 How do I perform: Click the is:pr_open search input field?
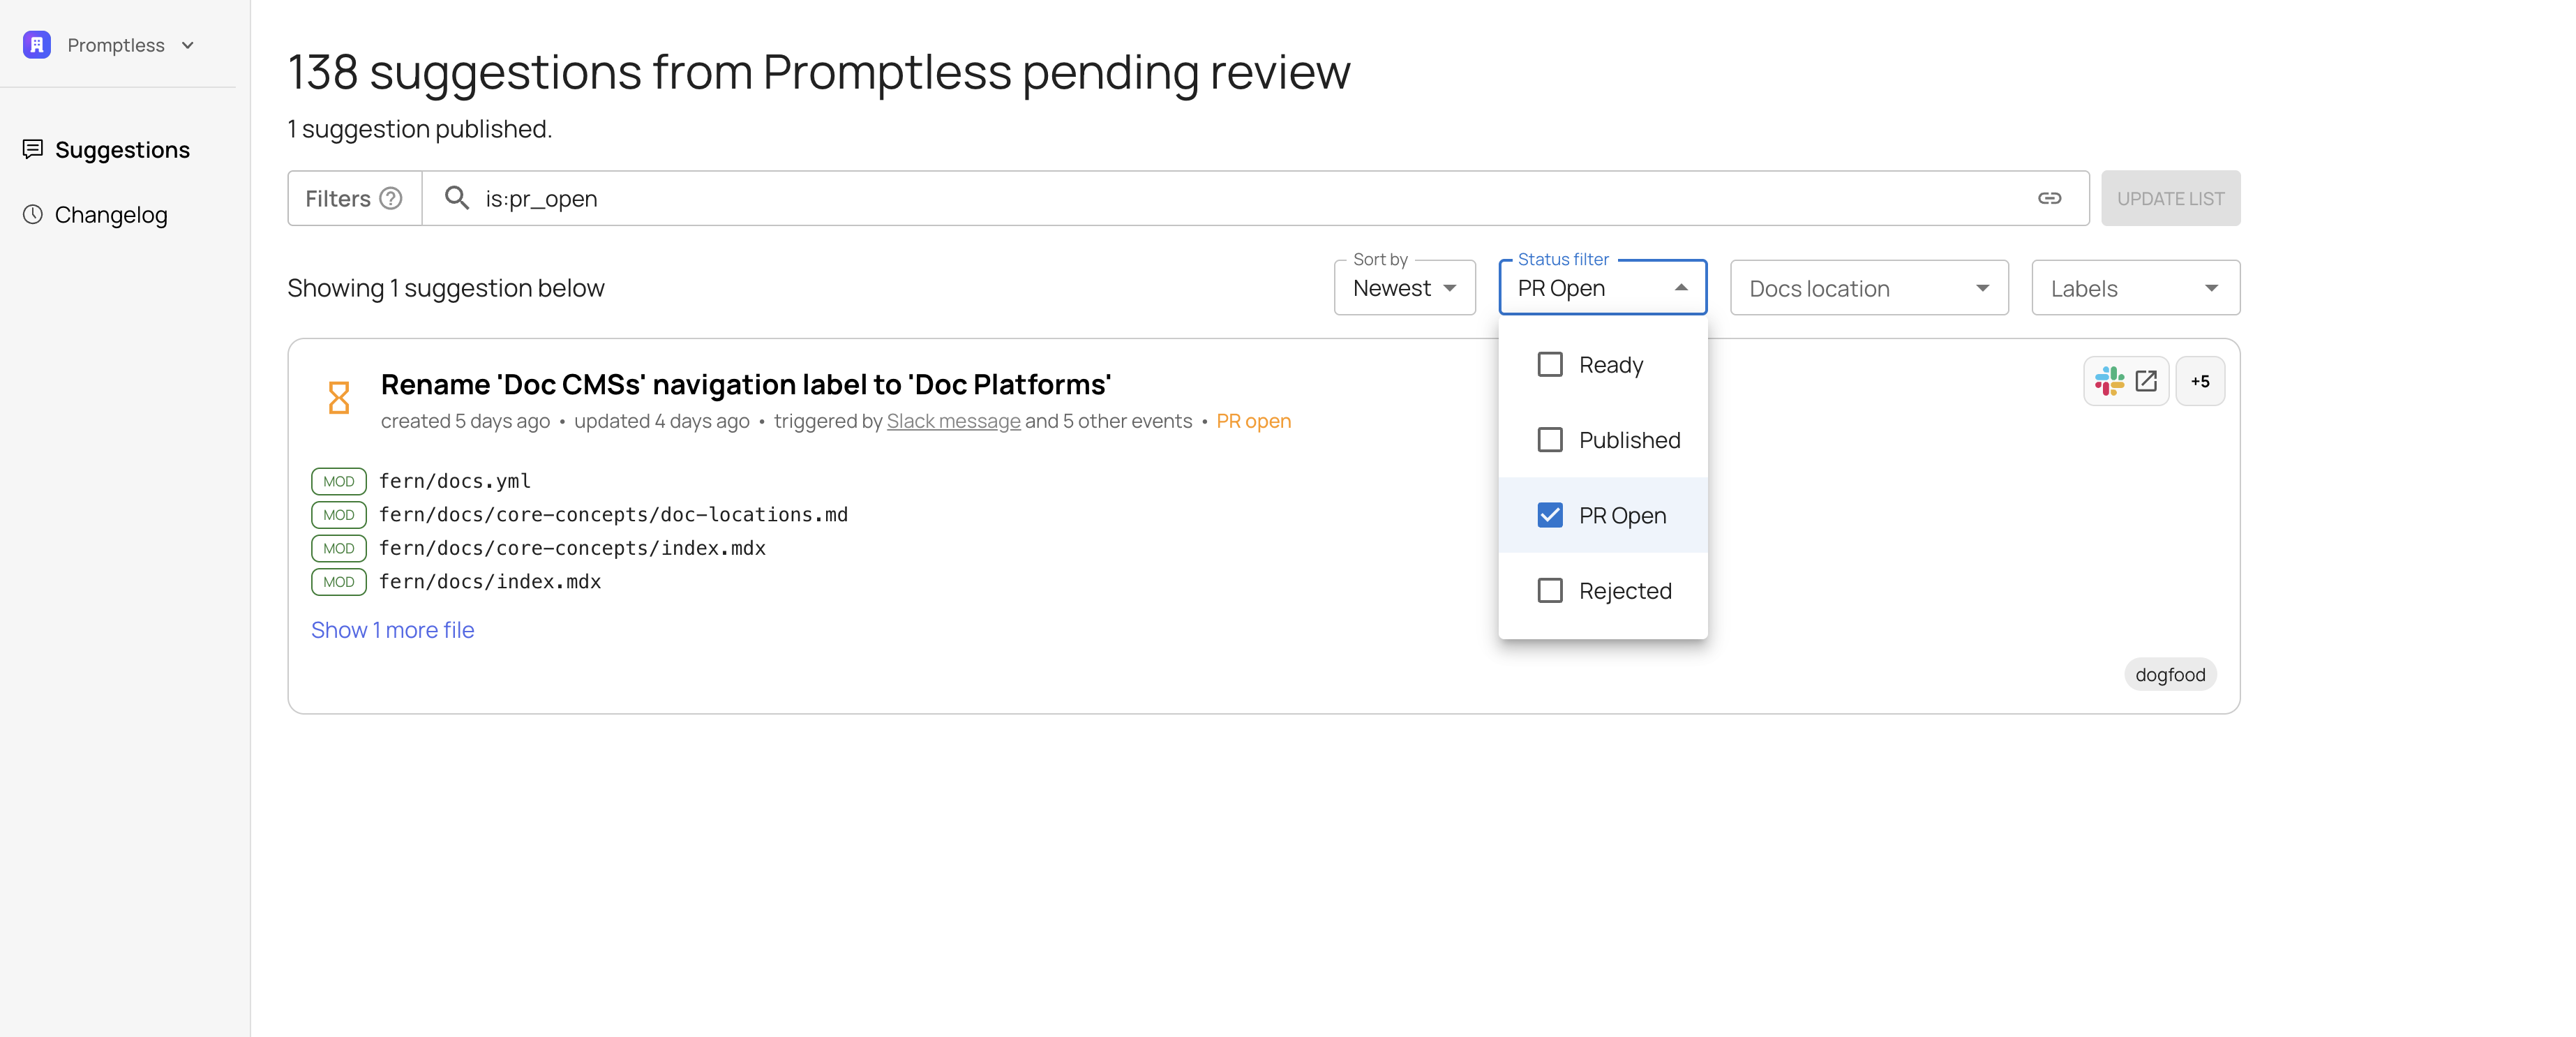point(800,198)
